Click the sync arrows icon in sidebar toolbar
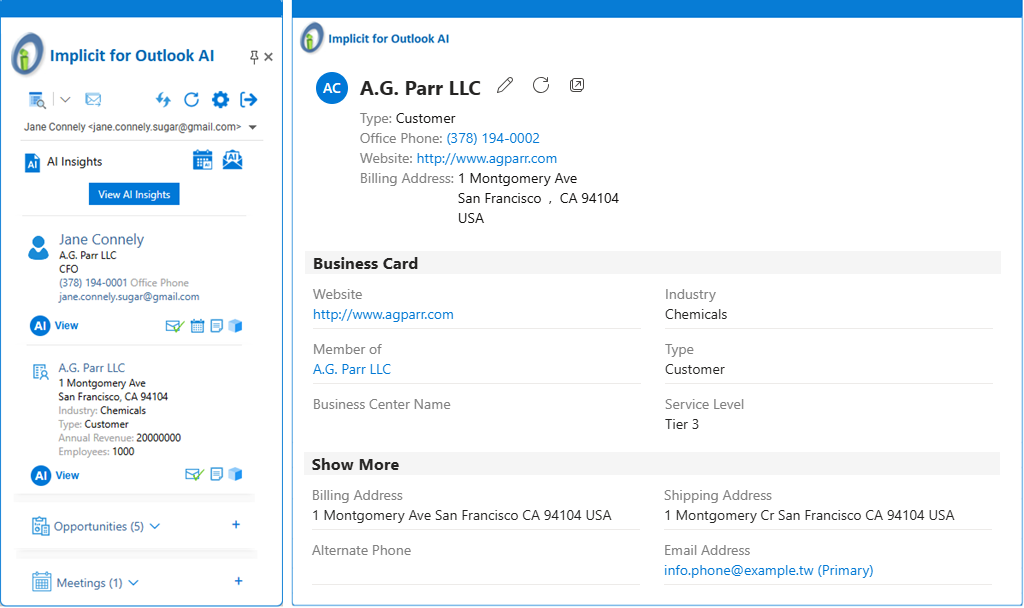This screenshot has width=1024, height=608. [x=163, y=99]
